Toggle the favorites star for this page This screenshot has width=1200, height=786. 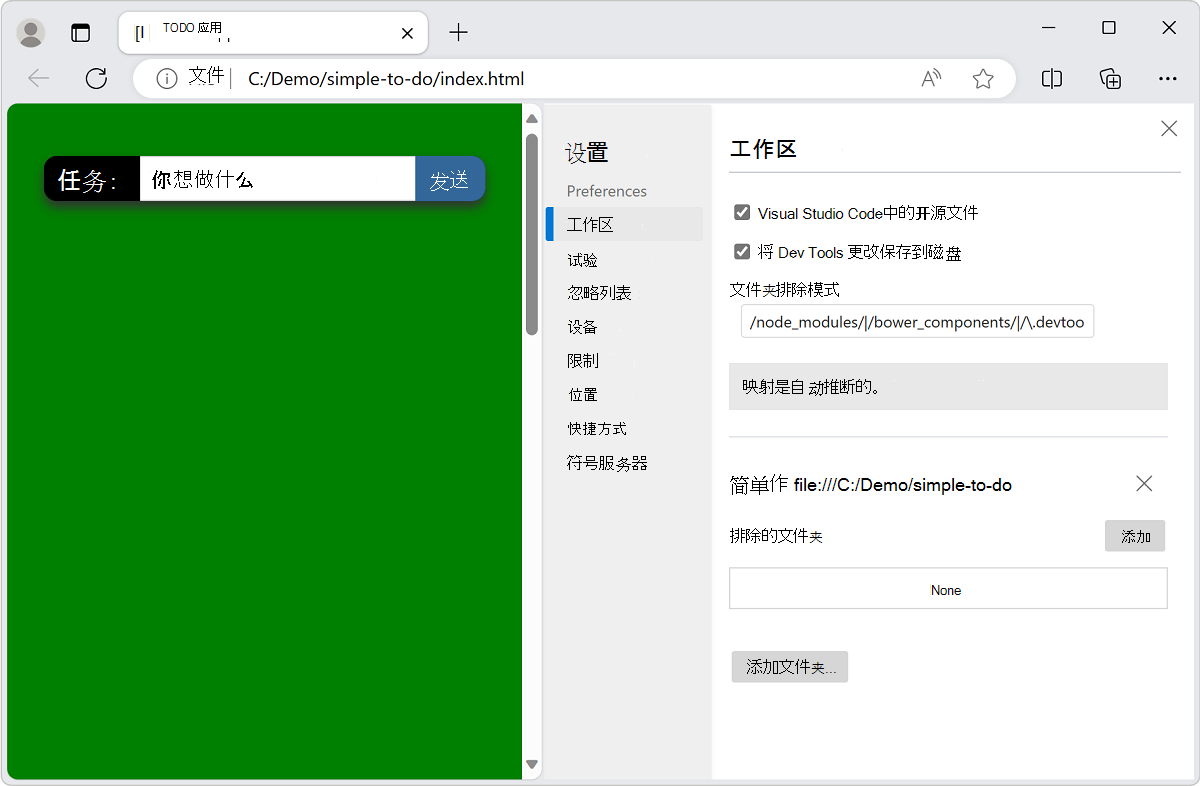(x=983, y=78)
